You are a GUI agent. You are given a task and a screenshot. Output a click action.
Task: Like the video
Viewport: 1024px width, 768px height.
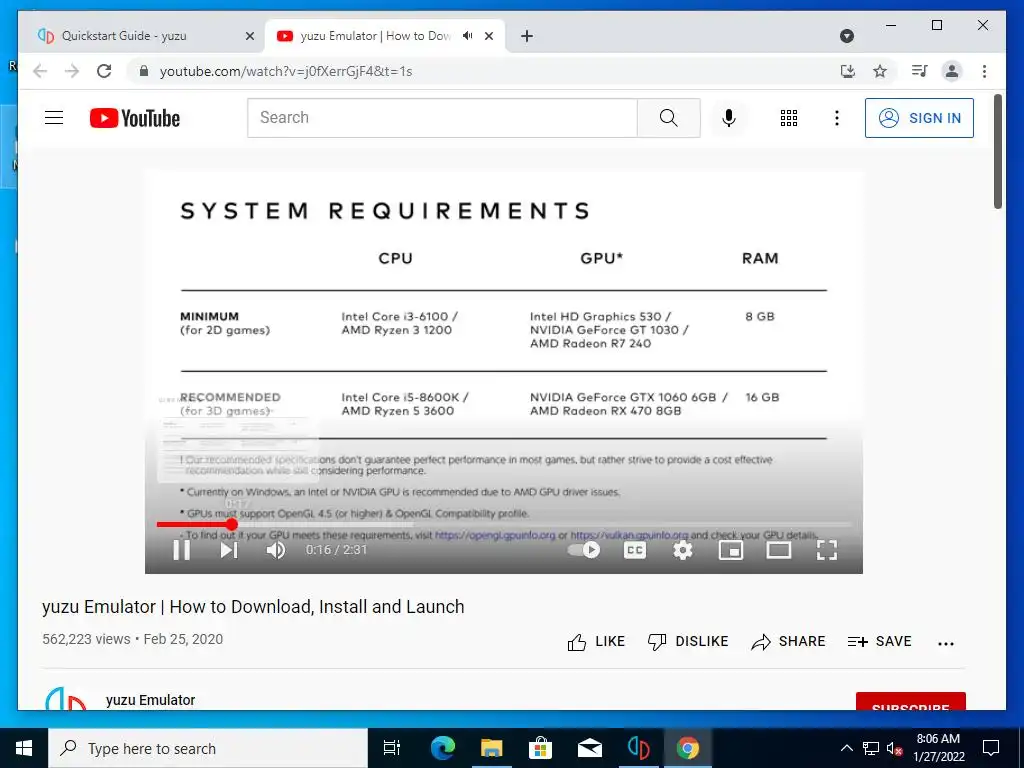point(596,642)
